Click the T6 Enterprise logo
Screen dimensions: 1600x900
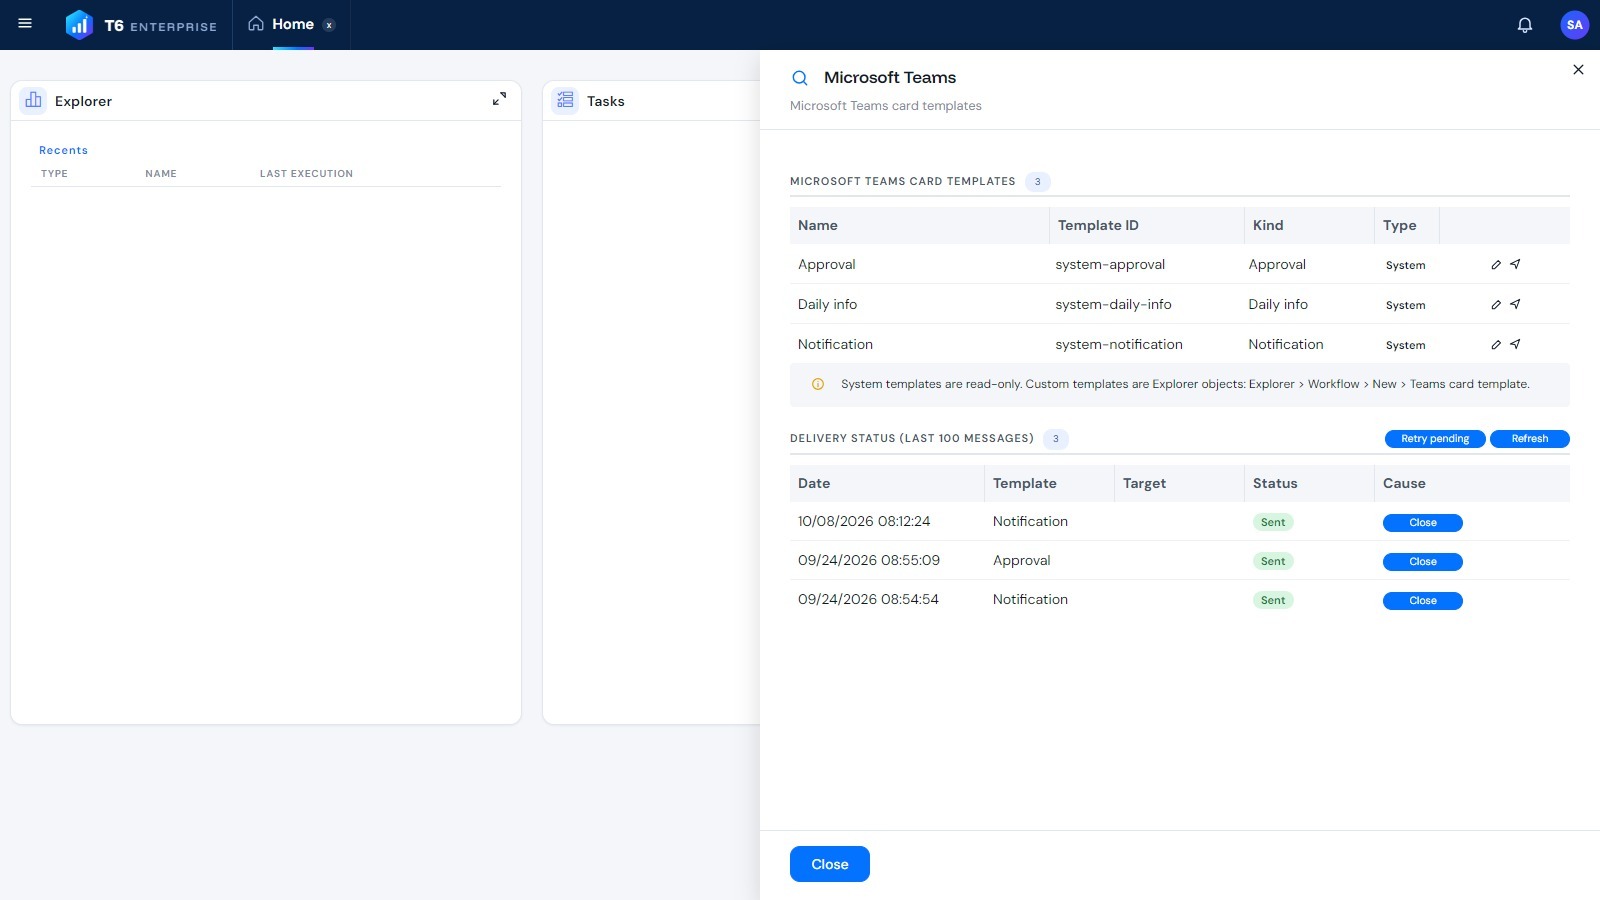pyautogui.click(x=141, y=25)
